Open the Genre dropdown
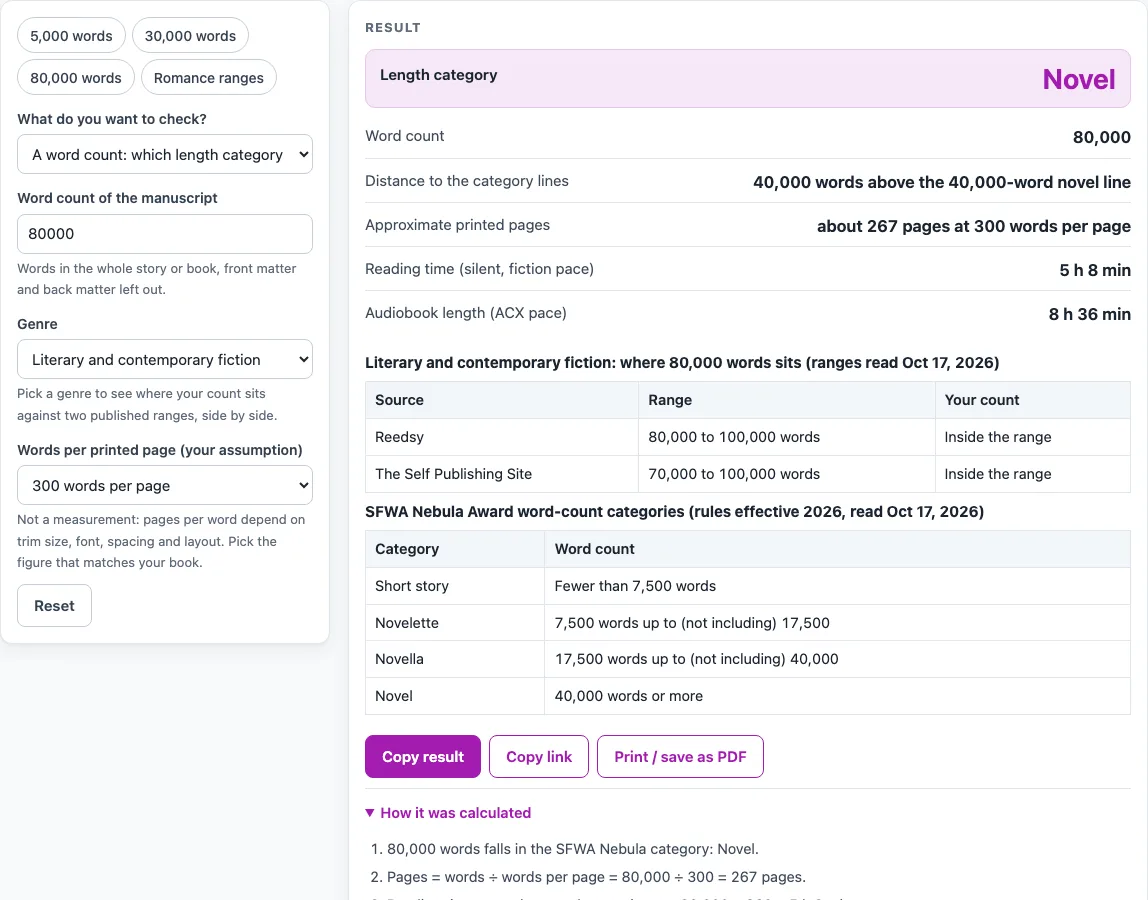This screenshot has width=1148, height=900. point(165,360)
